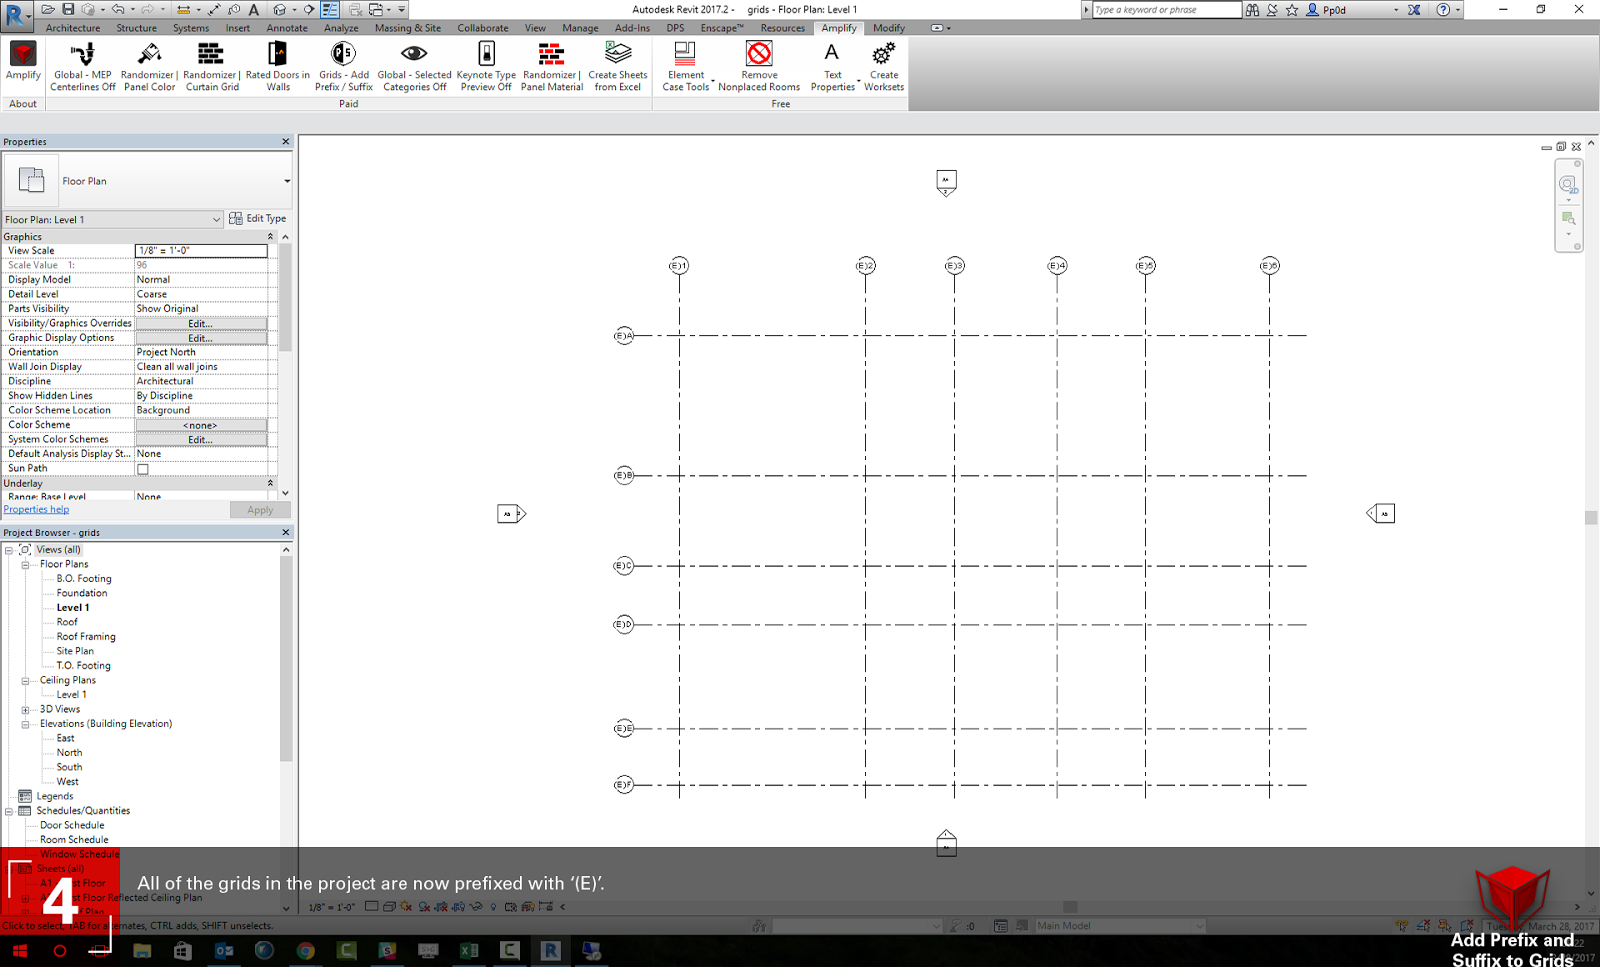The image size is (1600, 967).
Task: Undo the last action
Action: click(x=118, y=9)
